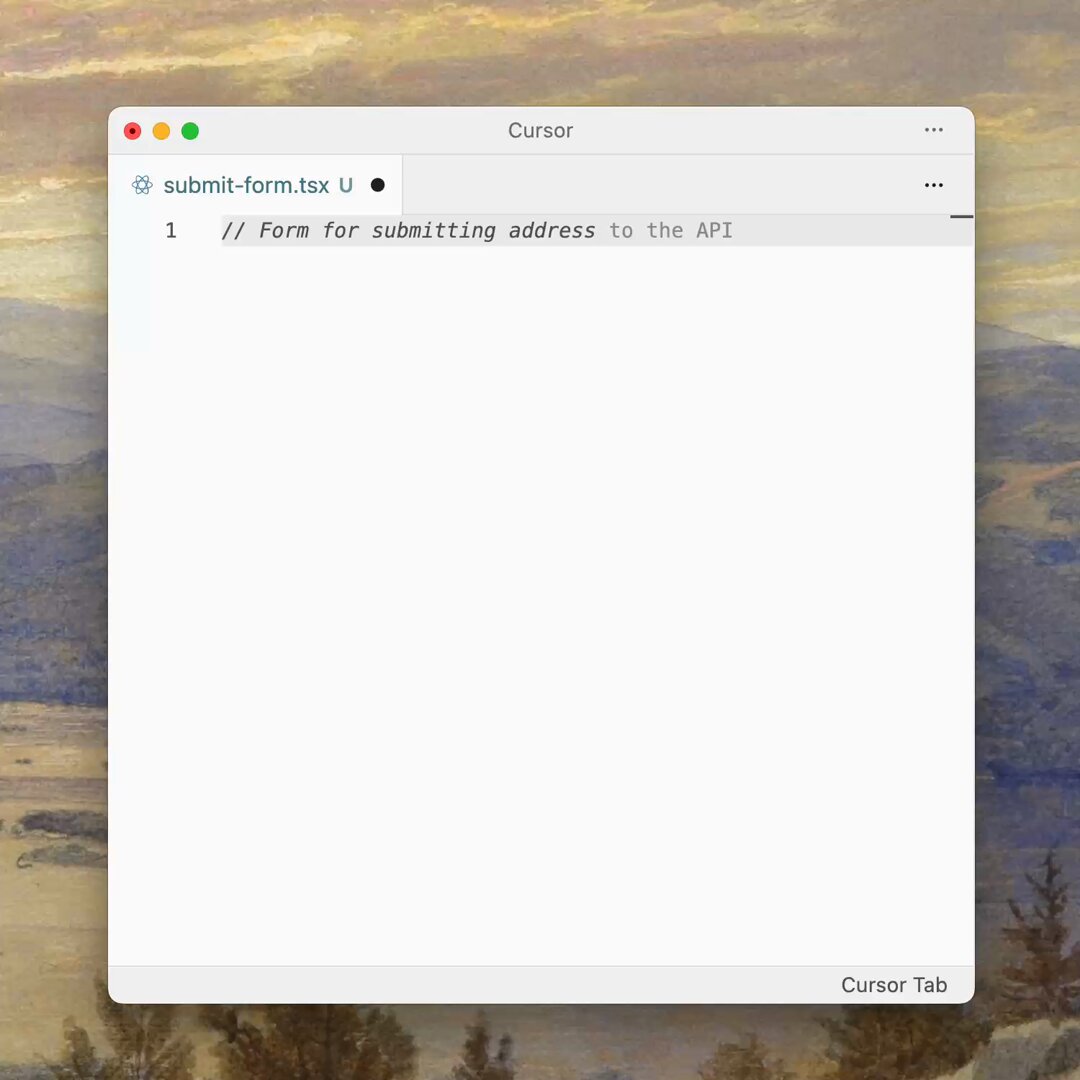The height and width of the screenshot is (1080, 1080).
Task: Close the Cursor window with red button
Action: pyautogui.click(x=132, y=131)
